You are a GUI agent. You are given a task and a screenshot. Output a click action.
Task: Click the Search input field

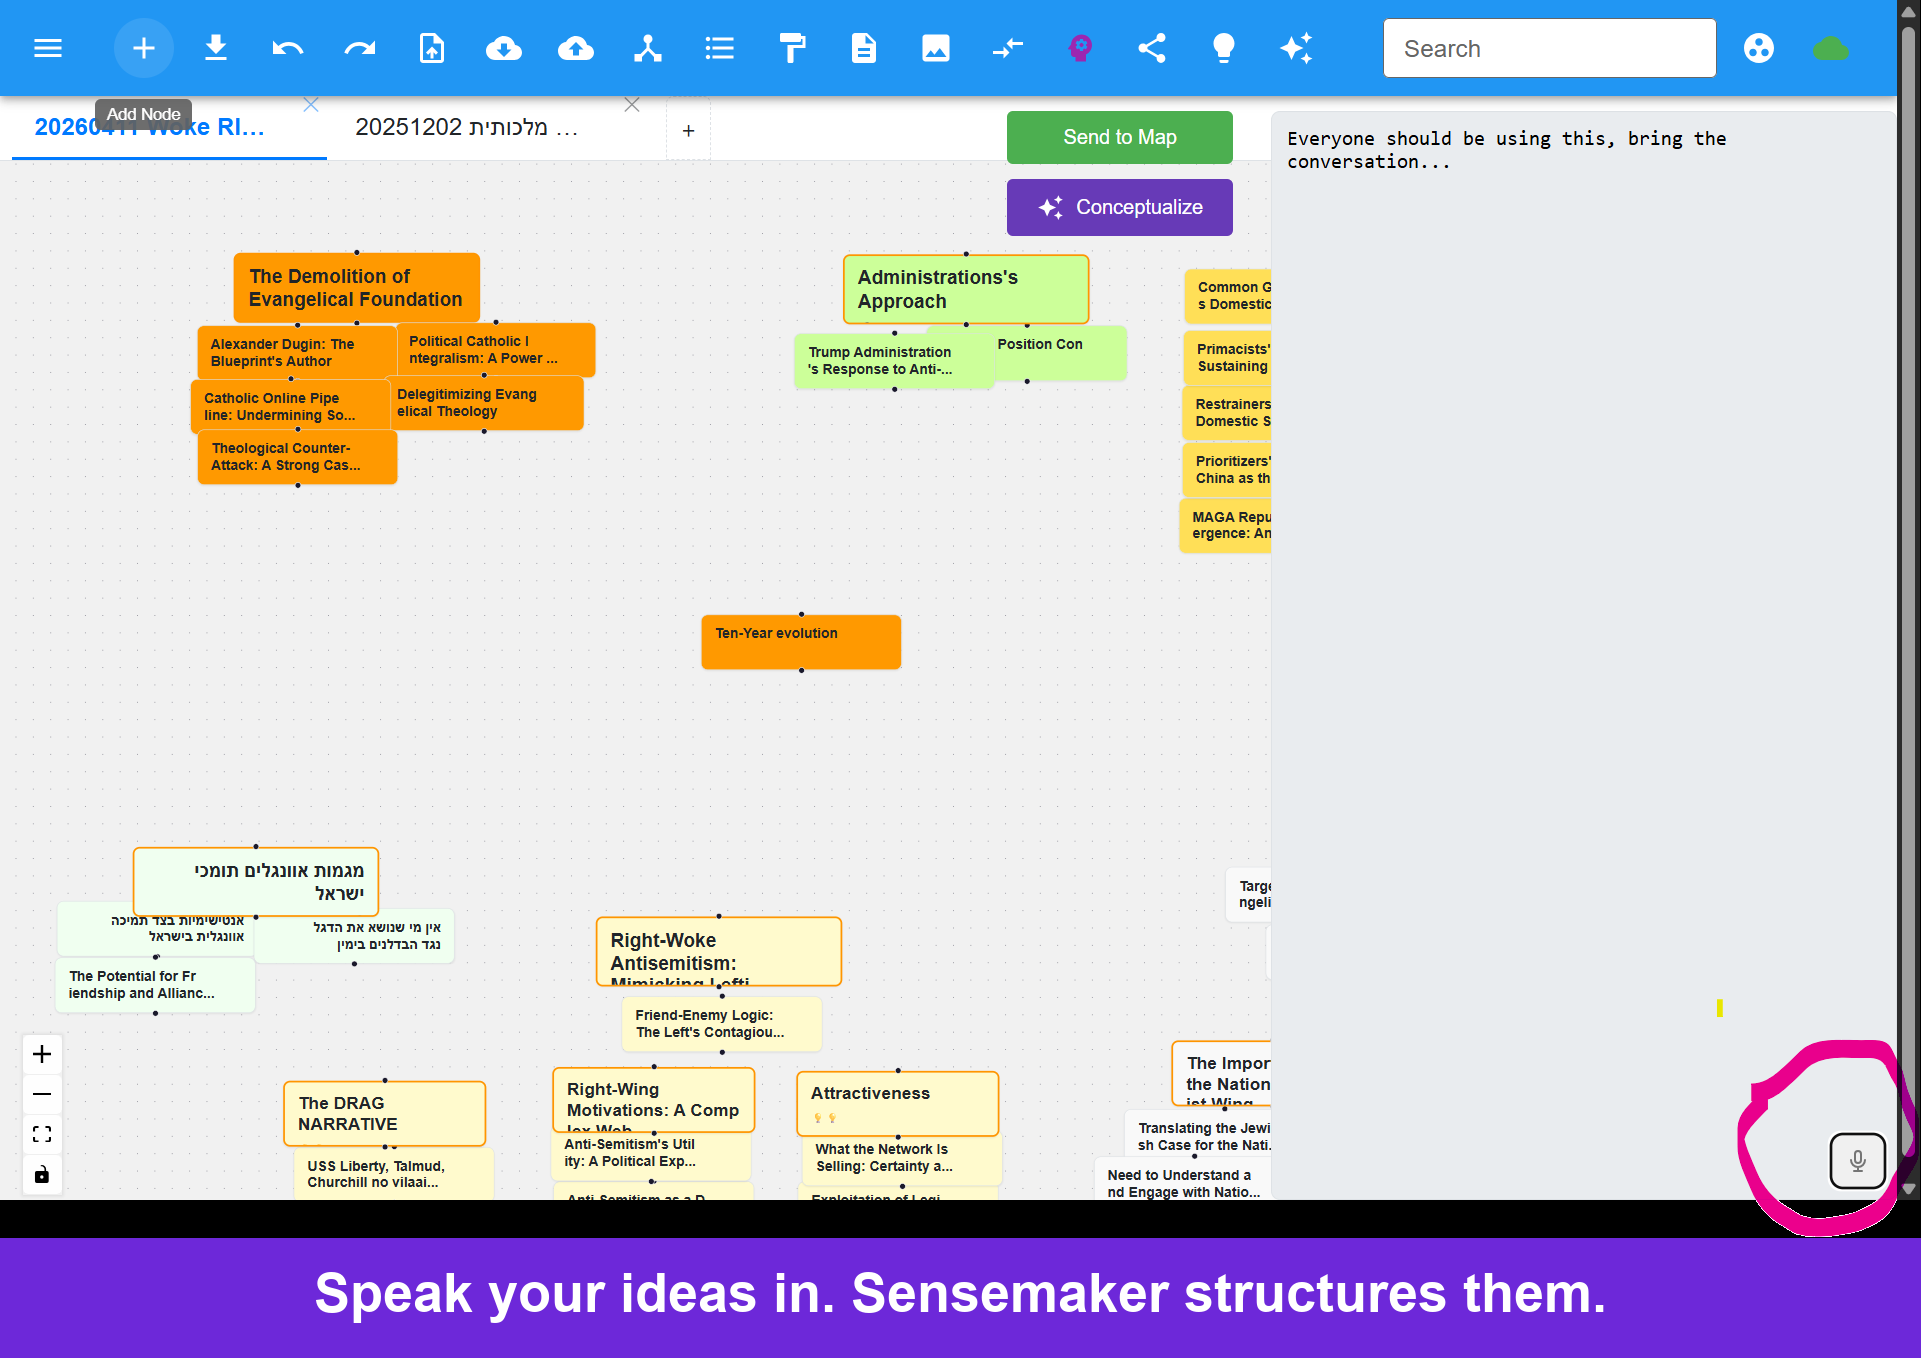tap(1550, 48)
